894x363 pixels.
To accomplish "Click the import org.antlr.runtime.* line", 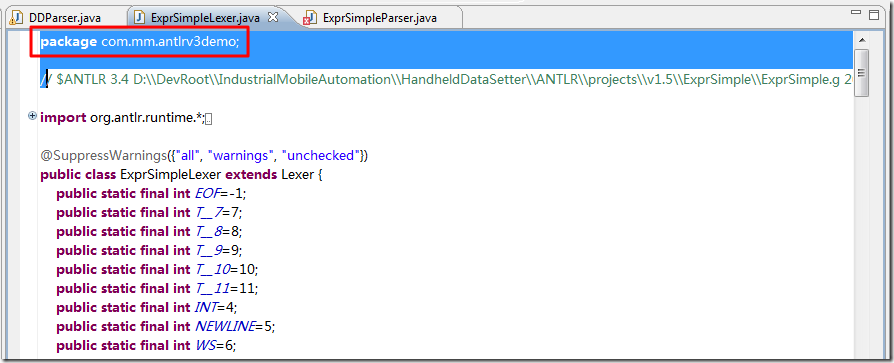I will click(x=122, y=118).
